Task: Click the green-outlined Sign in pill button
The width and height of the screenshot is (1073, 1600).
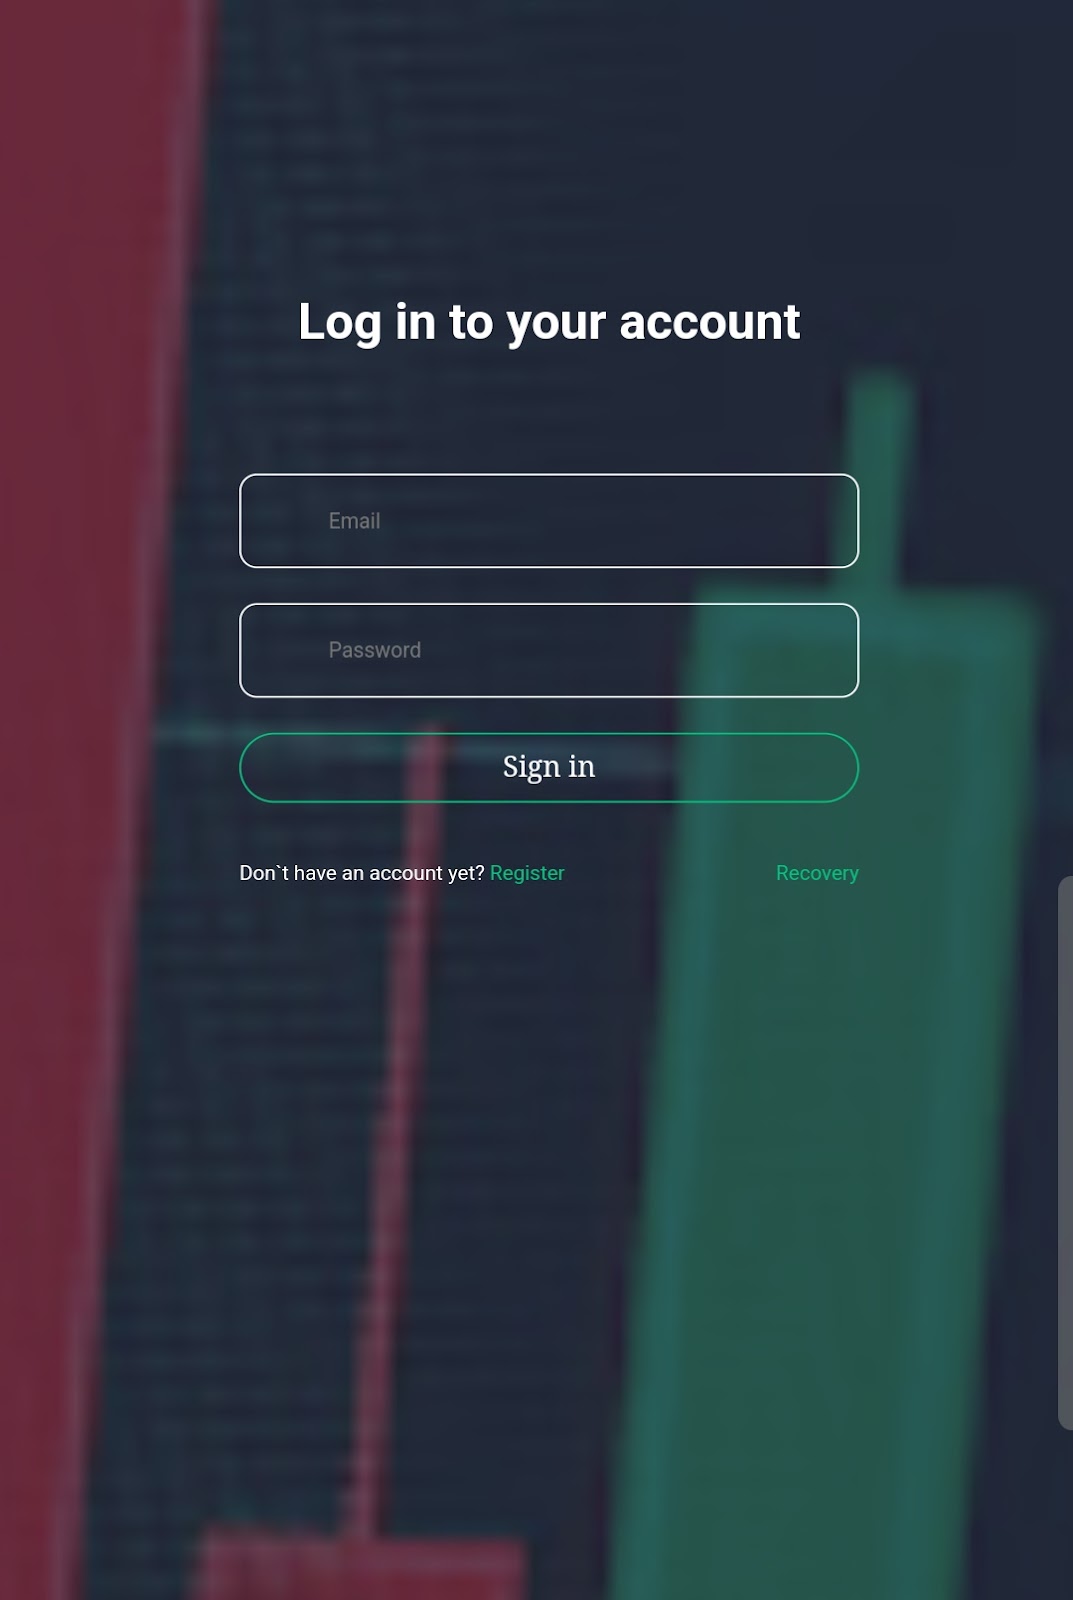Action: tap(549, 768)
